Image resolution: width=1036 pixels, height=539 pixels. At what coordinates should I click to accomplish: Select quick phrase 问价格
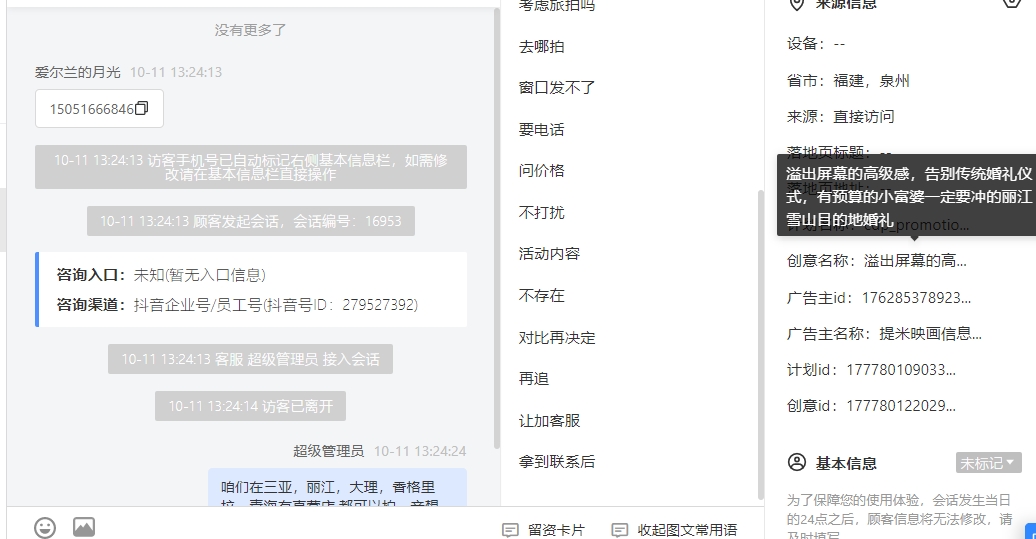(541, 170)
